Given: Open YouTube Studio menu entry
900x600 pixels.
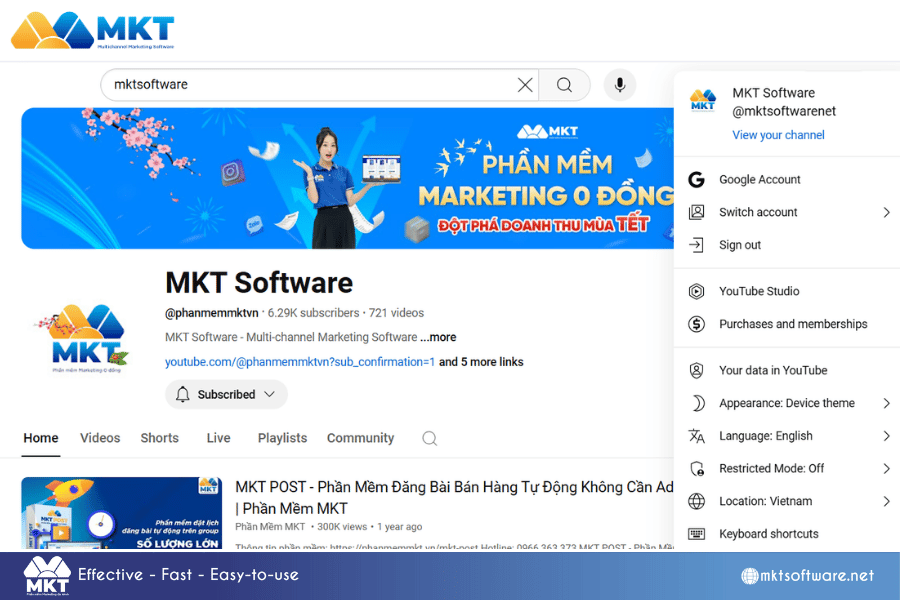Looking at the screenshot, I should coord(787,291).
